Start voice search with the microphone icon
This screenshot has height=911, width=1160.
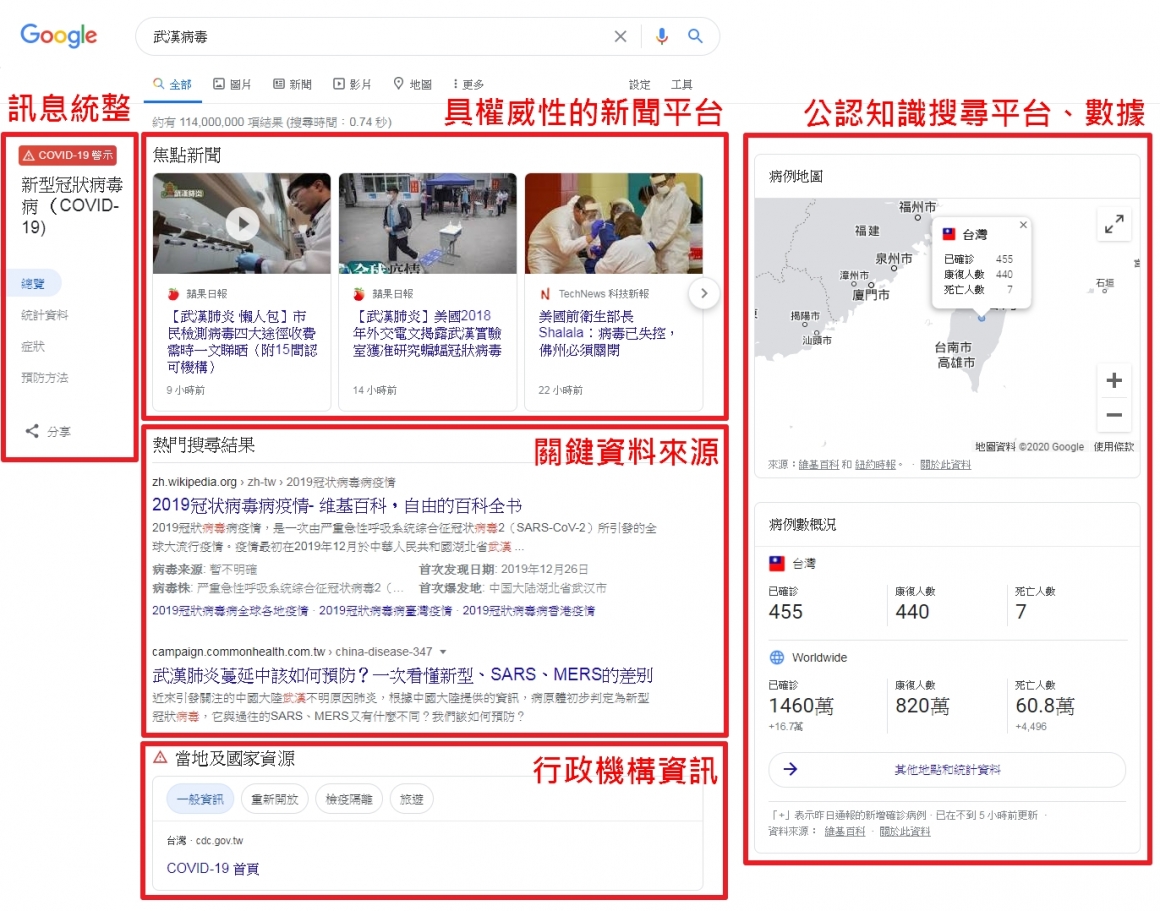pyautogui.click(x=661, y=36)
